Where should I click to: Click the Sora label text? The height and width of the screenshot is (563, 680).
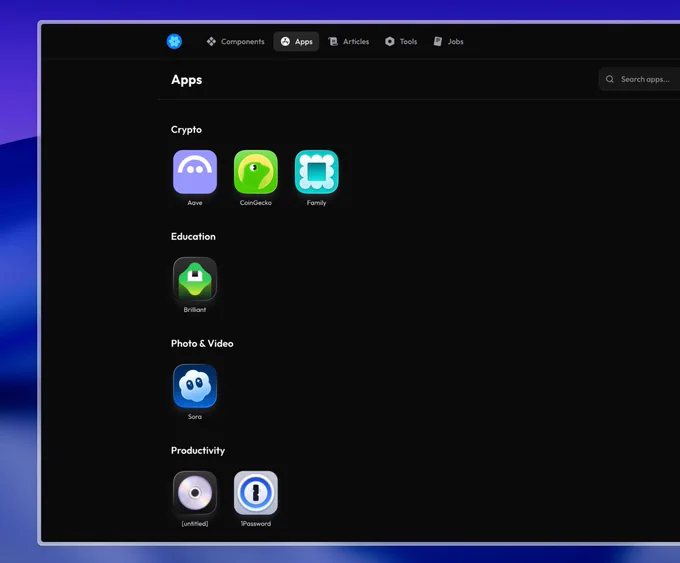click(x=195, y=417)
